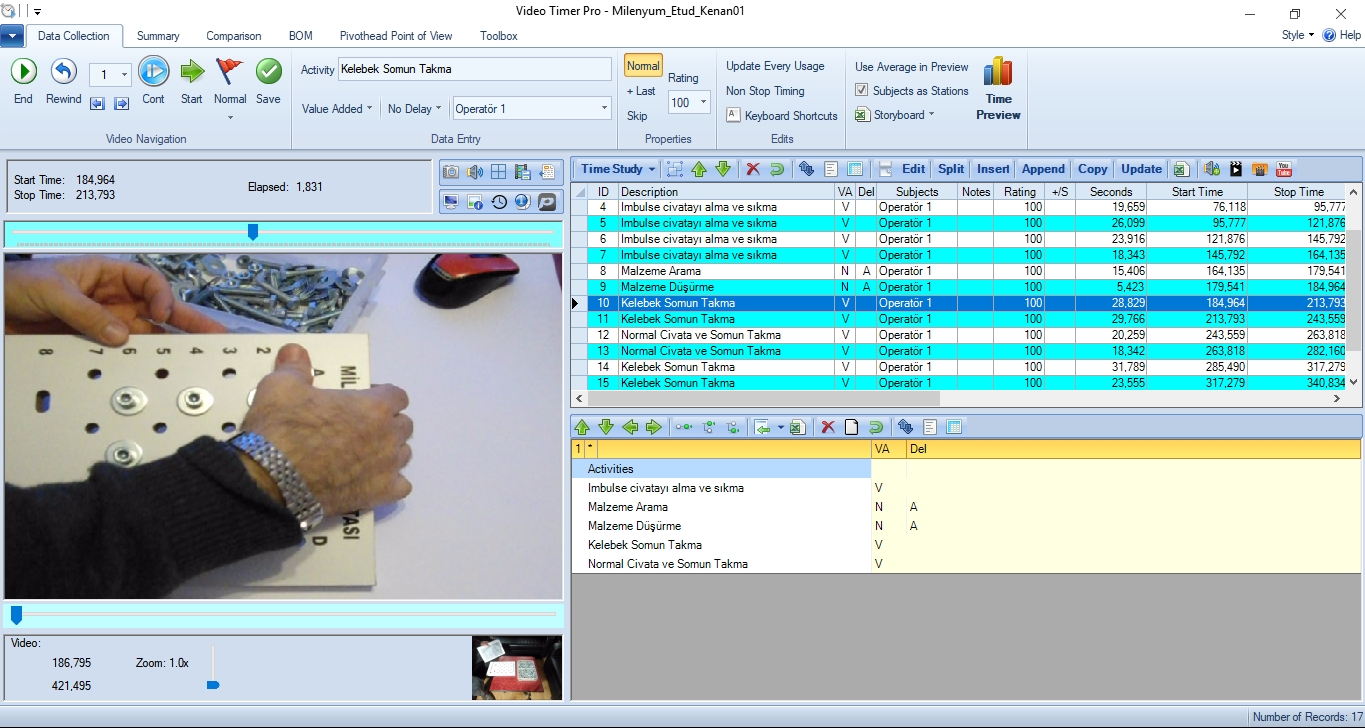Image resolution: width=1365 pixels, height=728 pixels.
Task: Open the Pivothead Point of View tab
Action: (396, 36)
